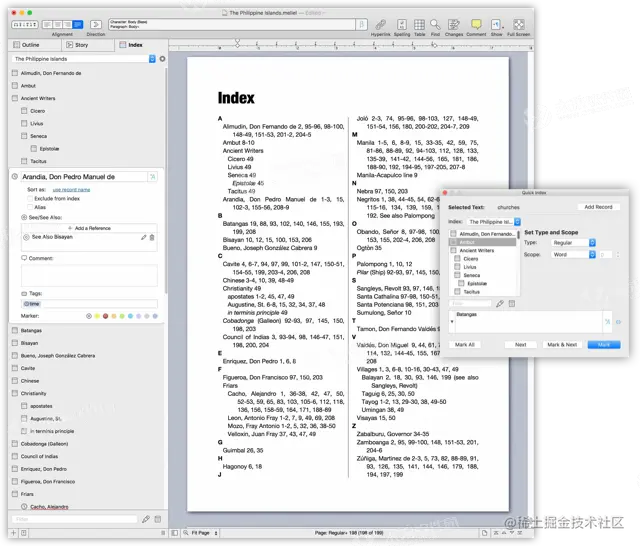Screen dimensions: 640x546
Task: Check Ancient Writers in Quick Index list
Action: tap(453, 250)
